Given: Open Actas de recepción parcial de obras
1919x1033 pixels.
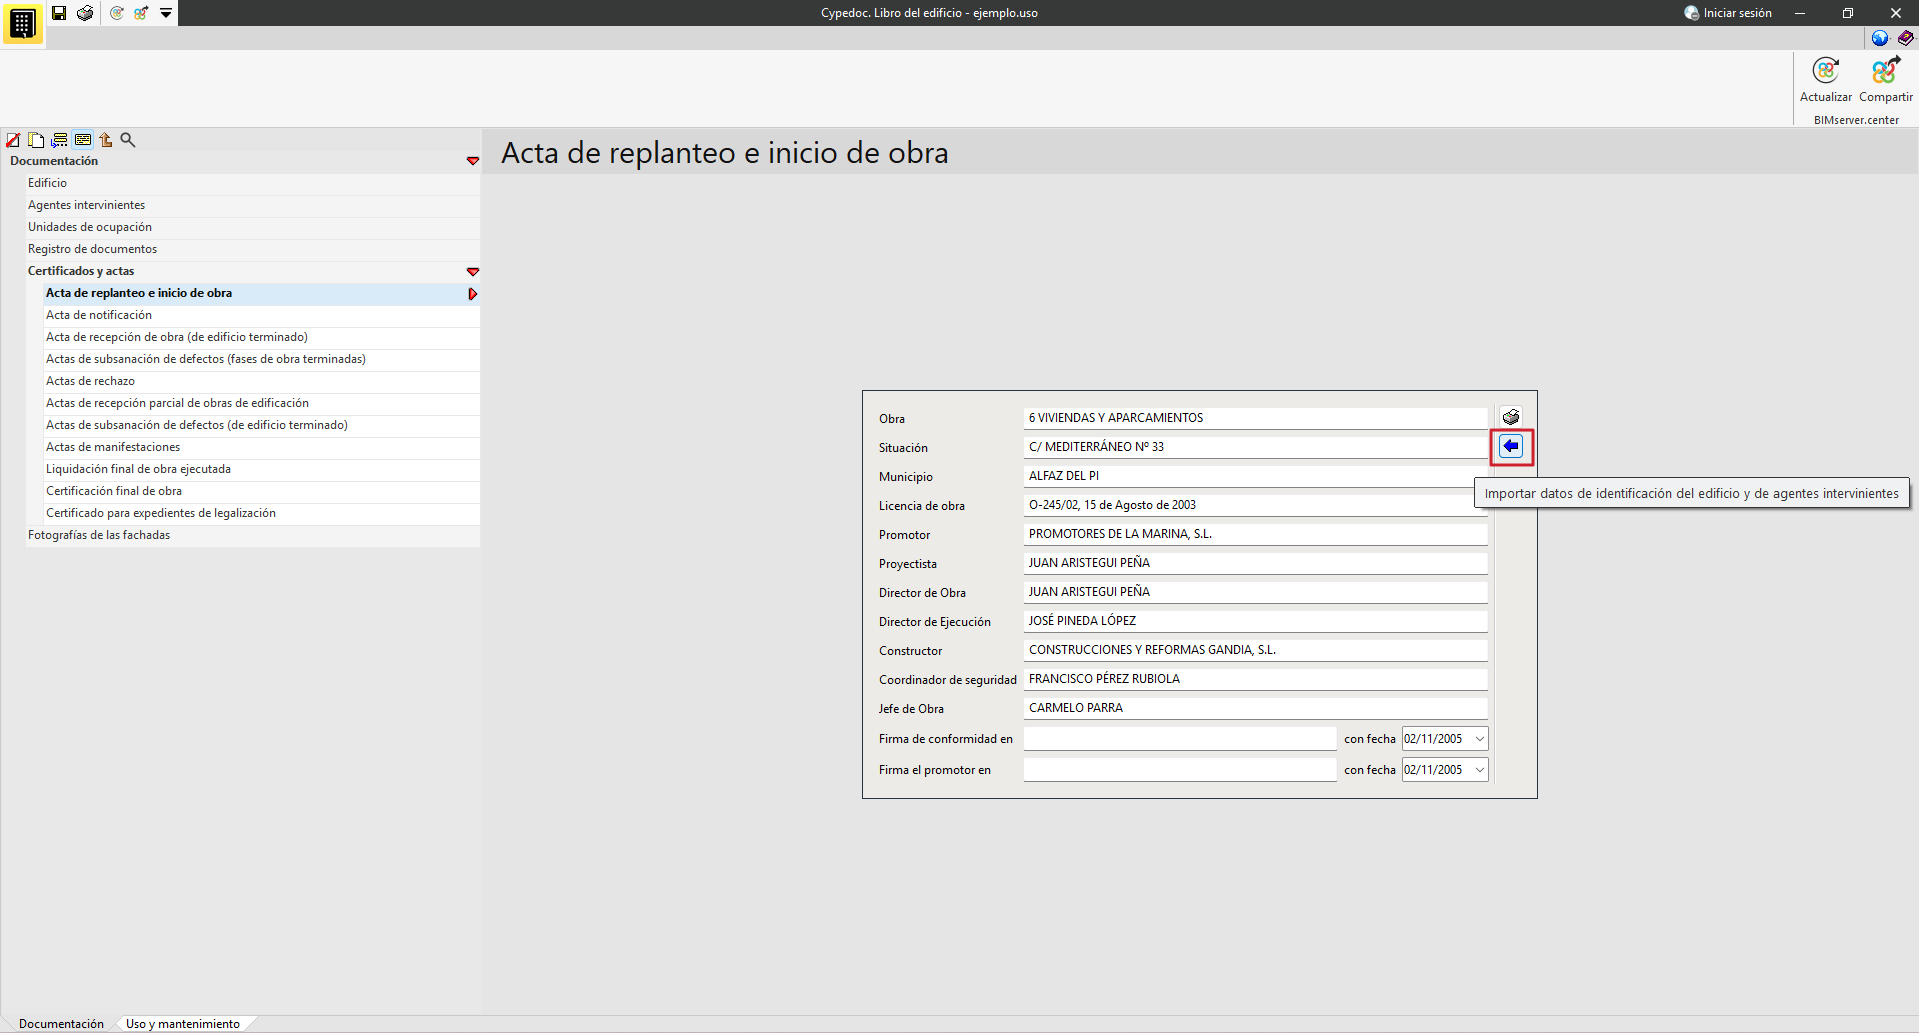Looking at the screenshot, I should click(263, 403).
